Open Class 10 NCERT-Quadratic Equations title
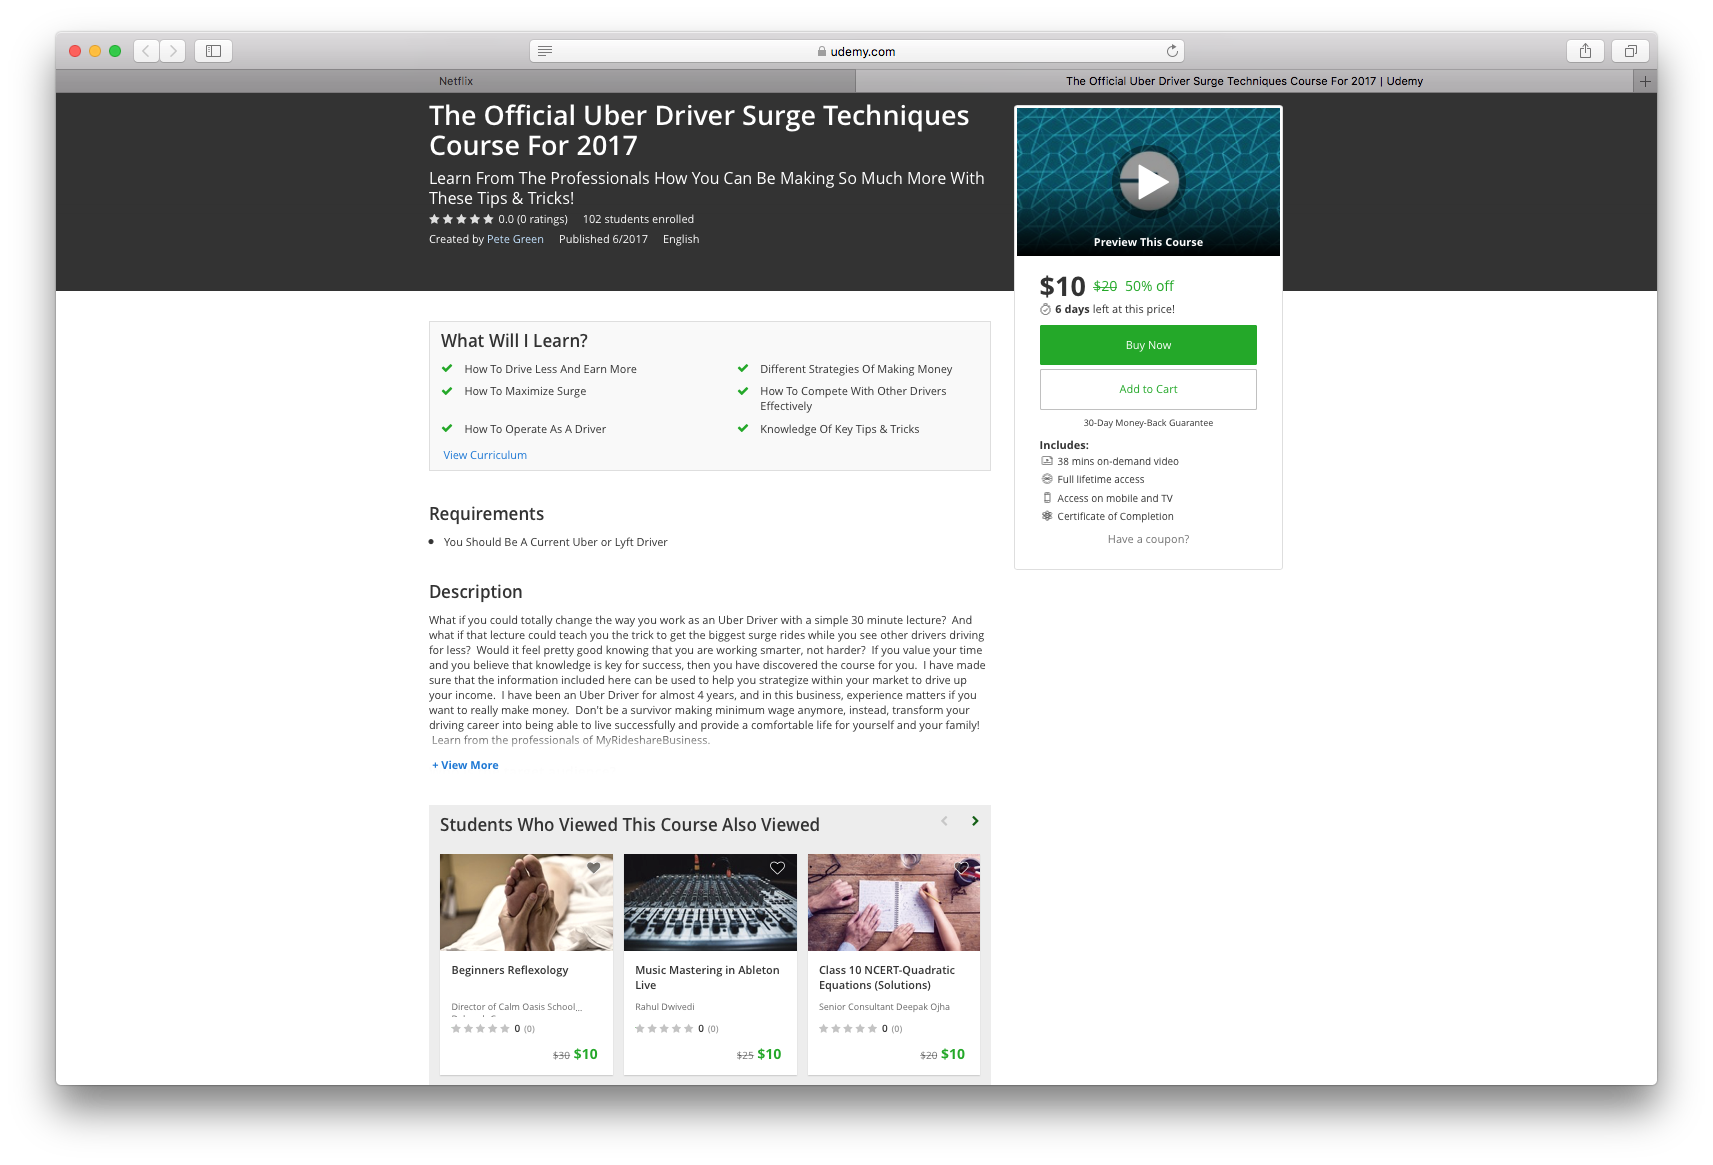Screen dimensions: 1713x1165 point(887,977)
